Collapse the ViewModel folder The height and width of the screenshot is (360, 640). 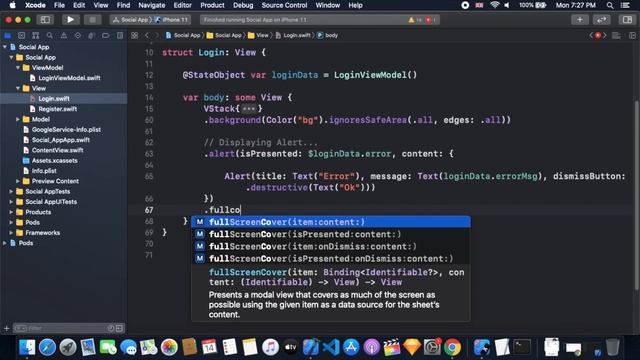click(18, 68)
